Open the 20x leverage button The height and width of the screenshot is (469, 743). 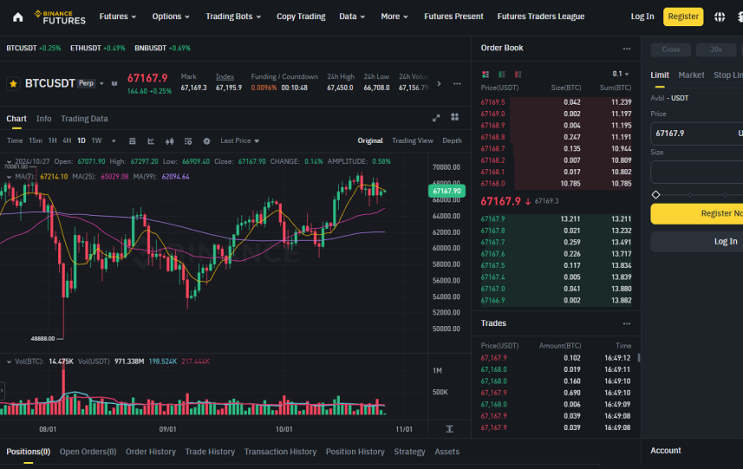point(716,49)
